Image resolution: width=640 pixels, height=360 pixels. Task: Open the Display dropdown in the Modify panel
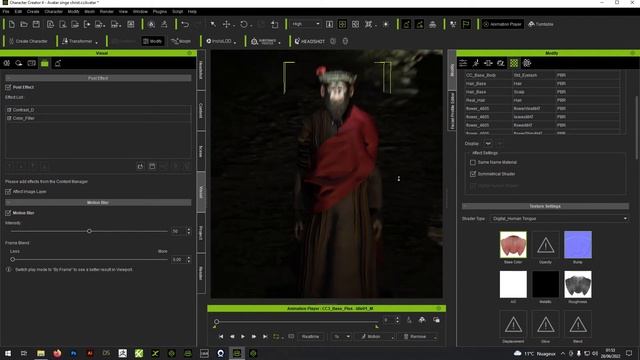click(x=488, y=144)
